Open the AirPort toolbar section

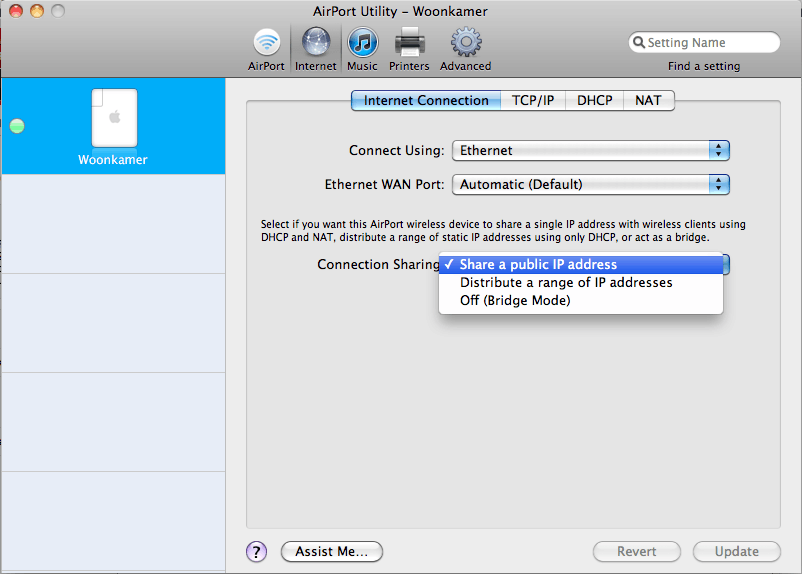266,50
